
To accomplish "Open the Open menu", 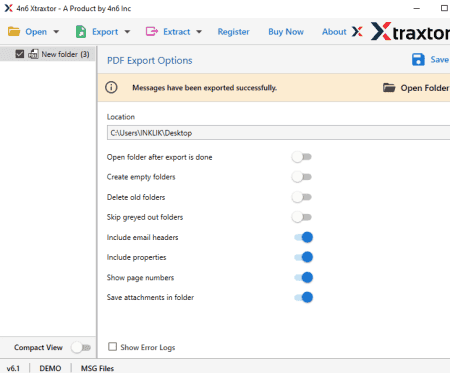I will (36, 32).
